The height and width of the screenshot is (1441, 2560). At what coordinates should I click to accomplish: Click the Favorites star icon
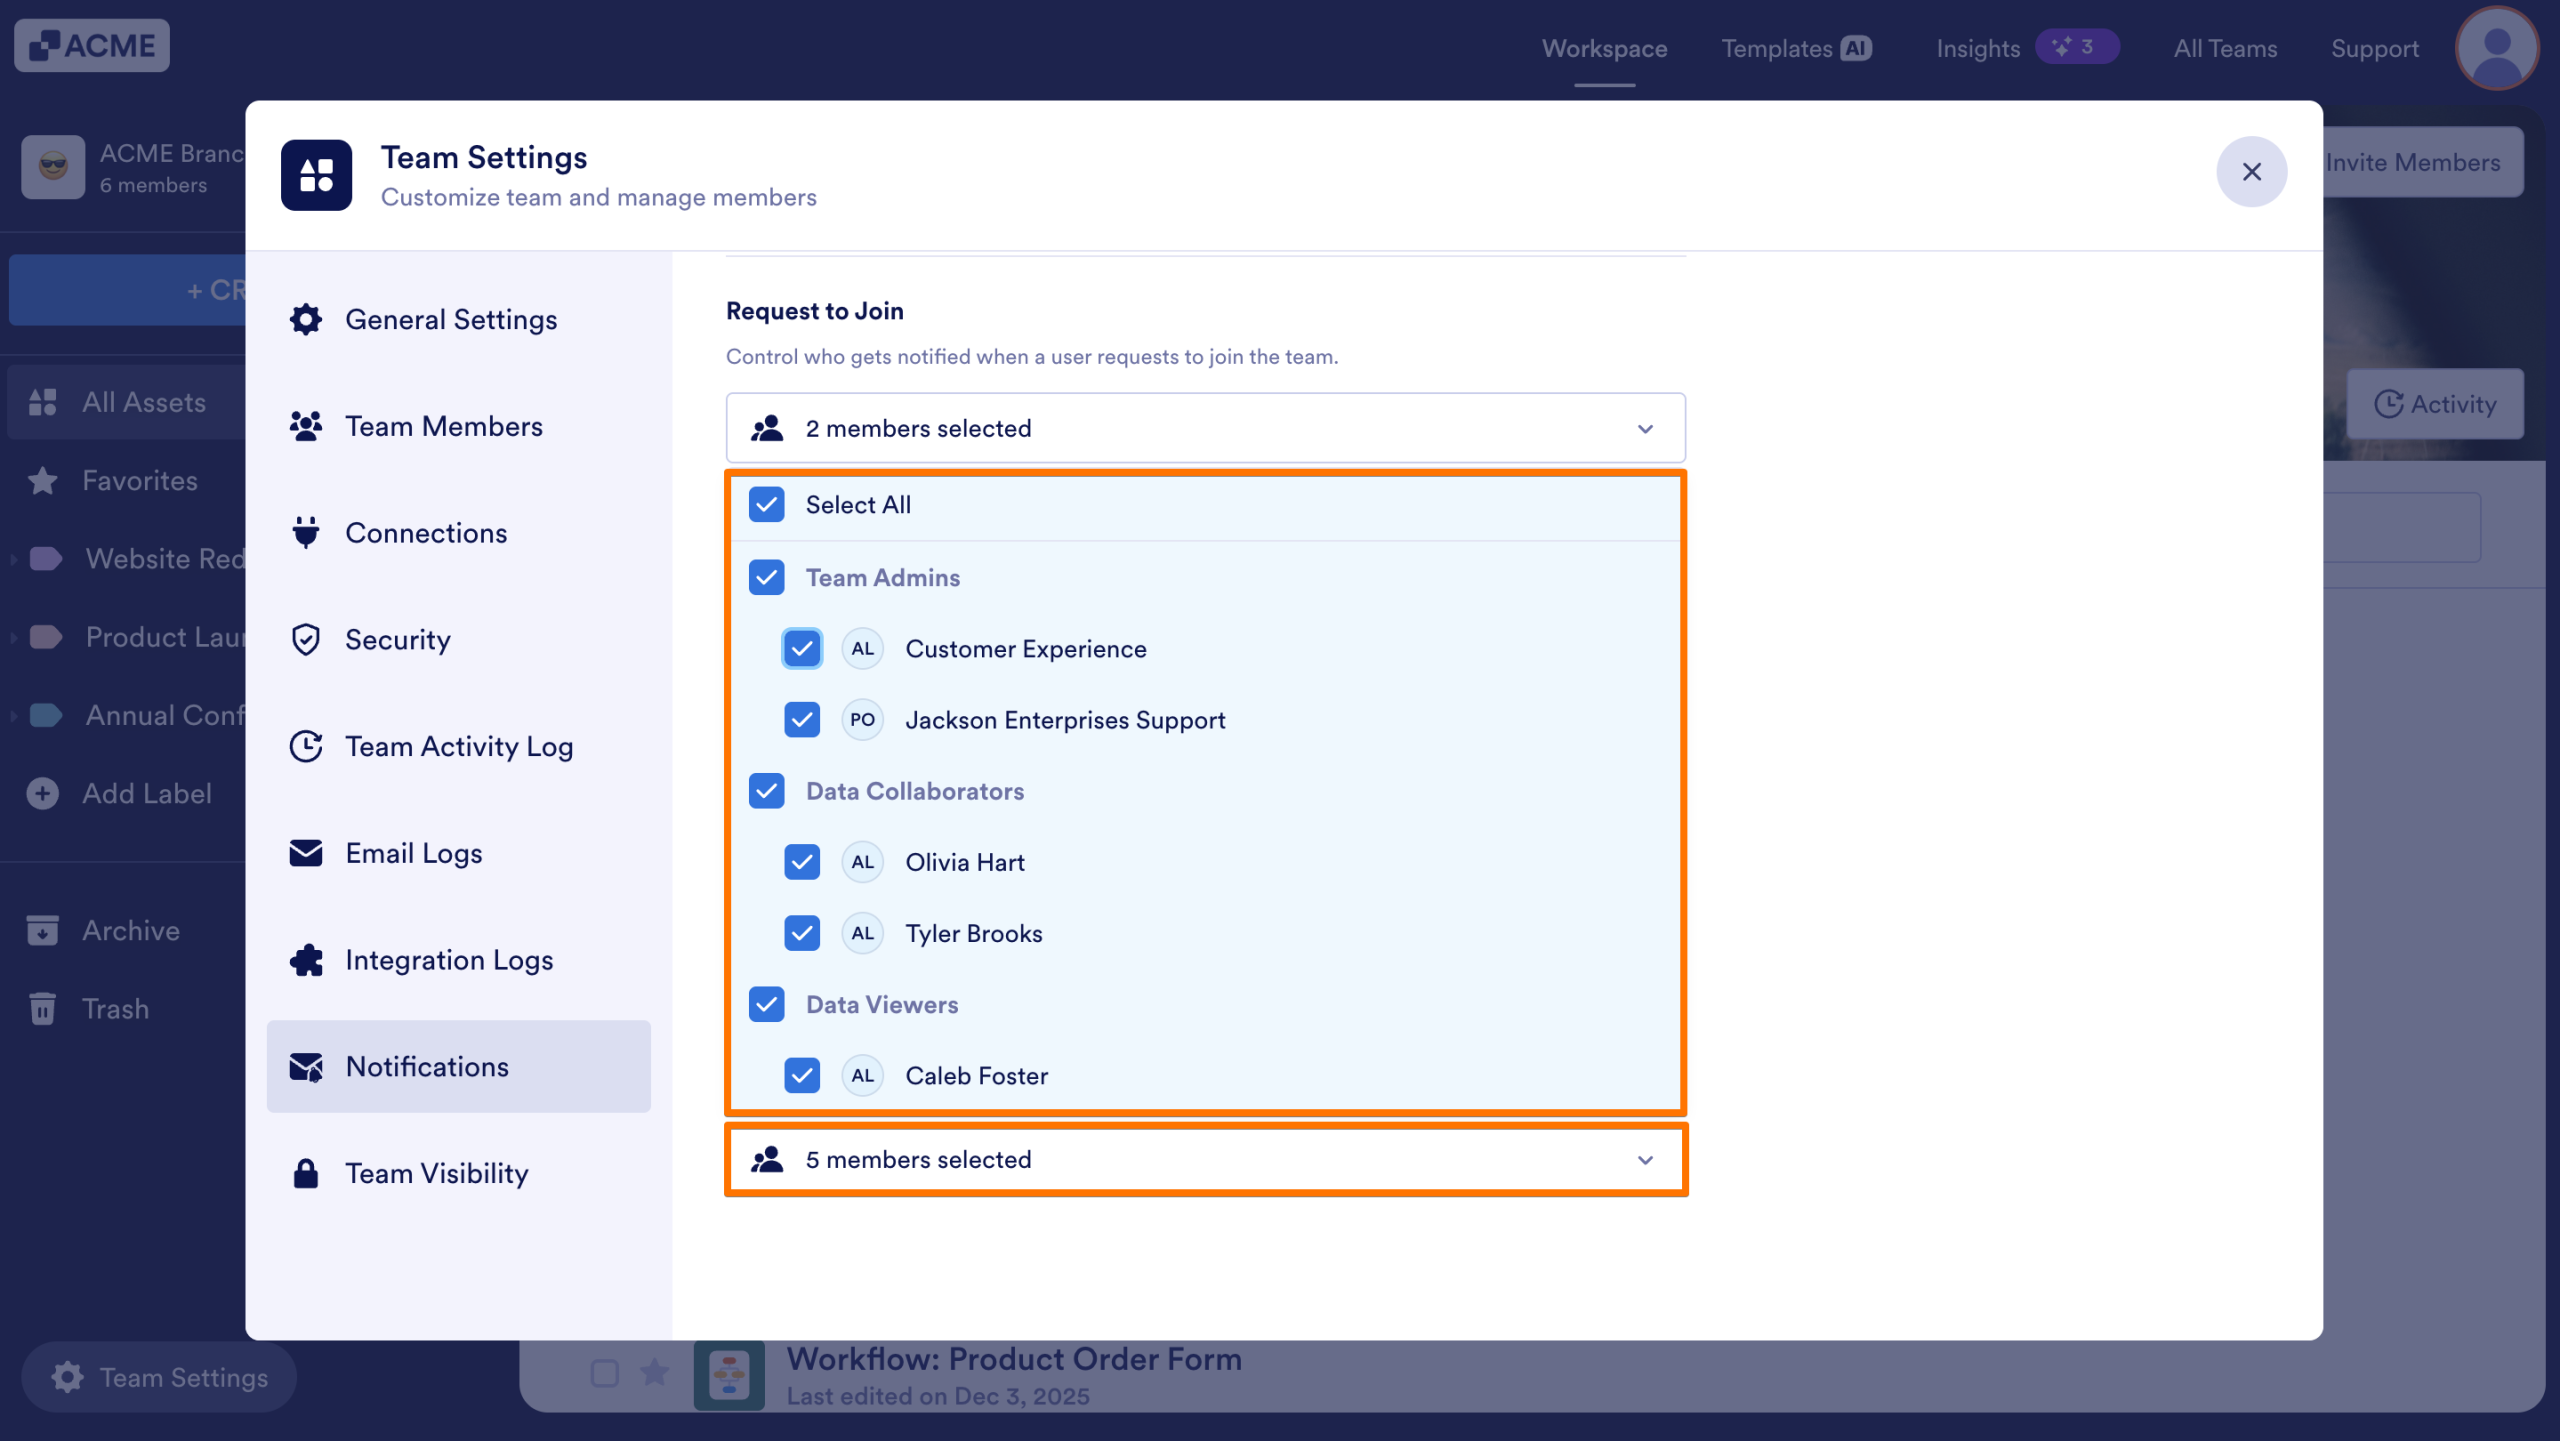click(x=42, y=481)
